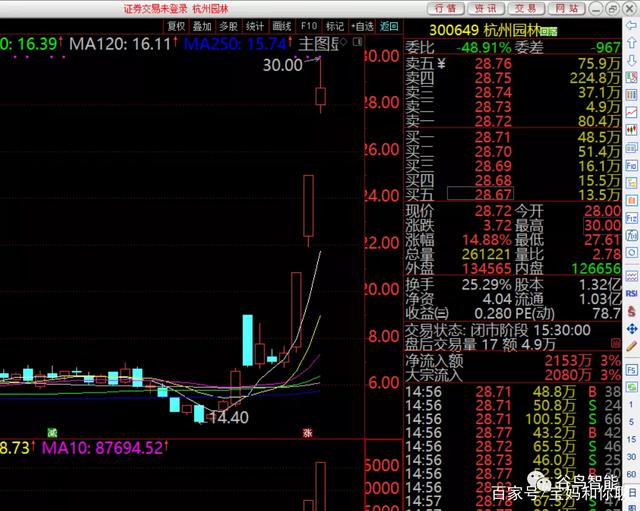The height and width of the screenshot is (511, 640).
Task: Click the red dollar sign icon
Action: 631,311
